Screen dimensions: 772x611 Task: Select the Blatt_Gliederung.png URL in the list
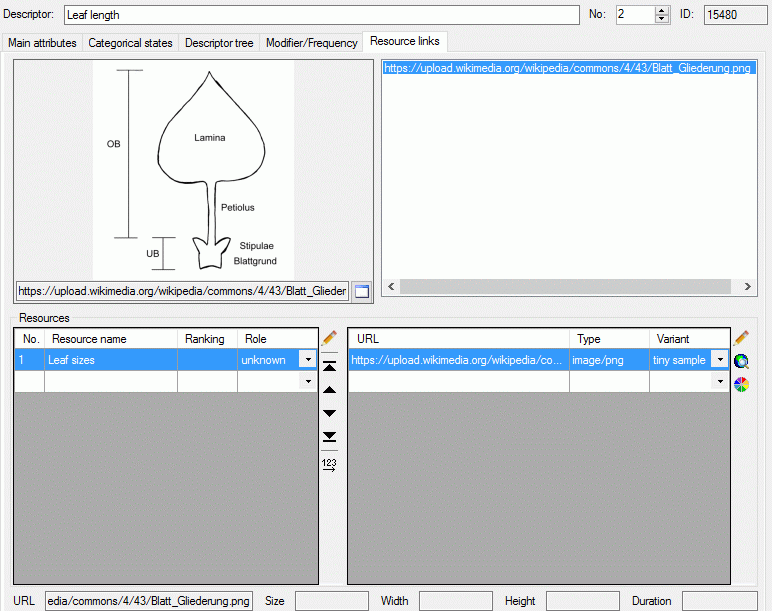pos(567,69)
